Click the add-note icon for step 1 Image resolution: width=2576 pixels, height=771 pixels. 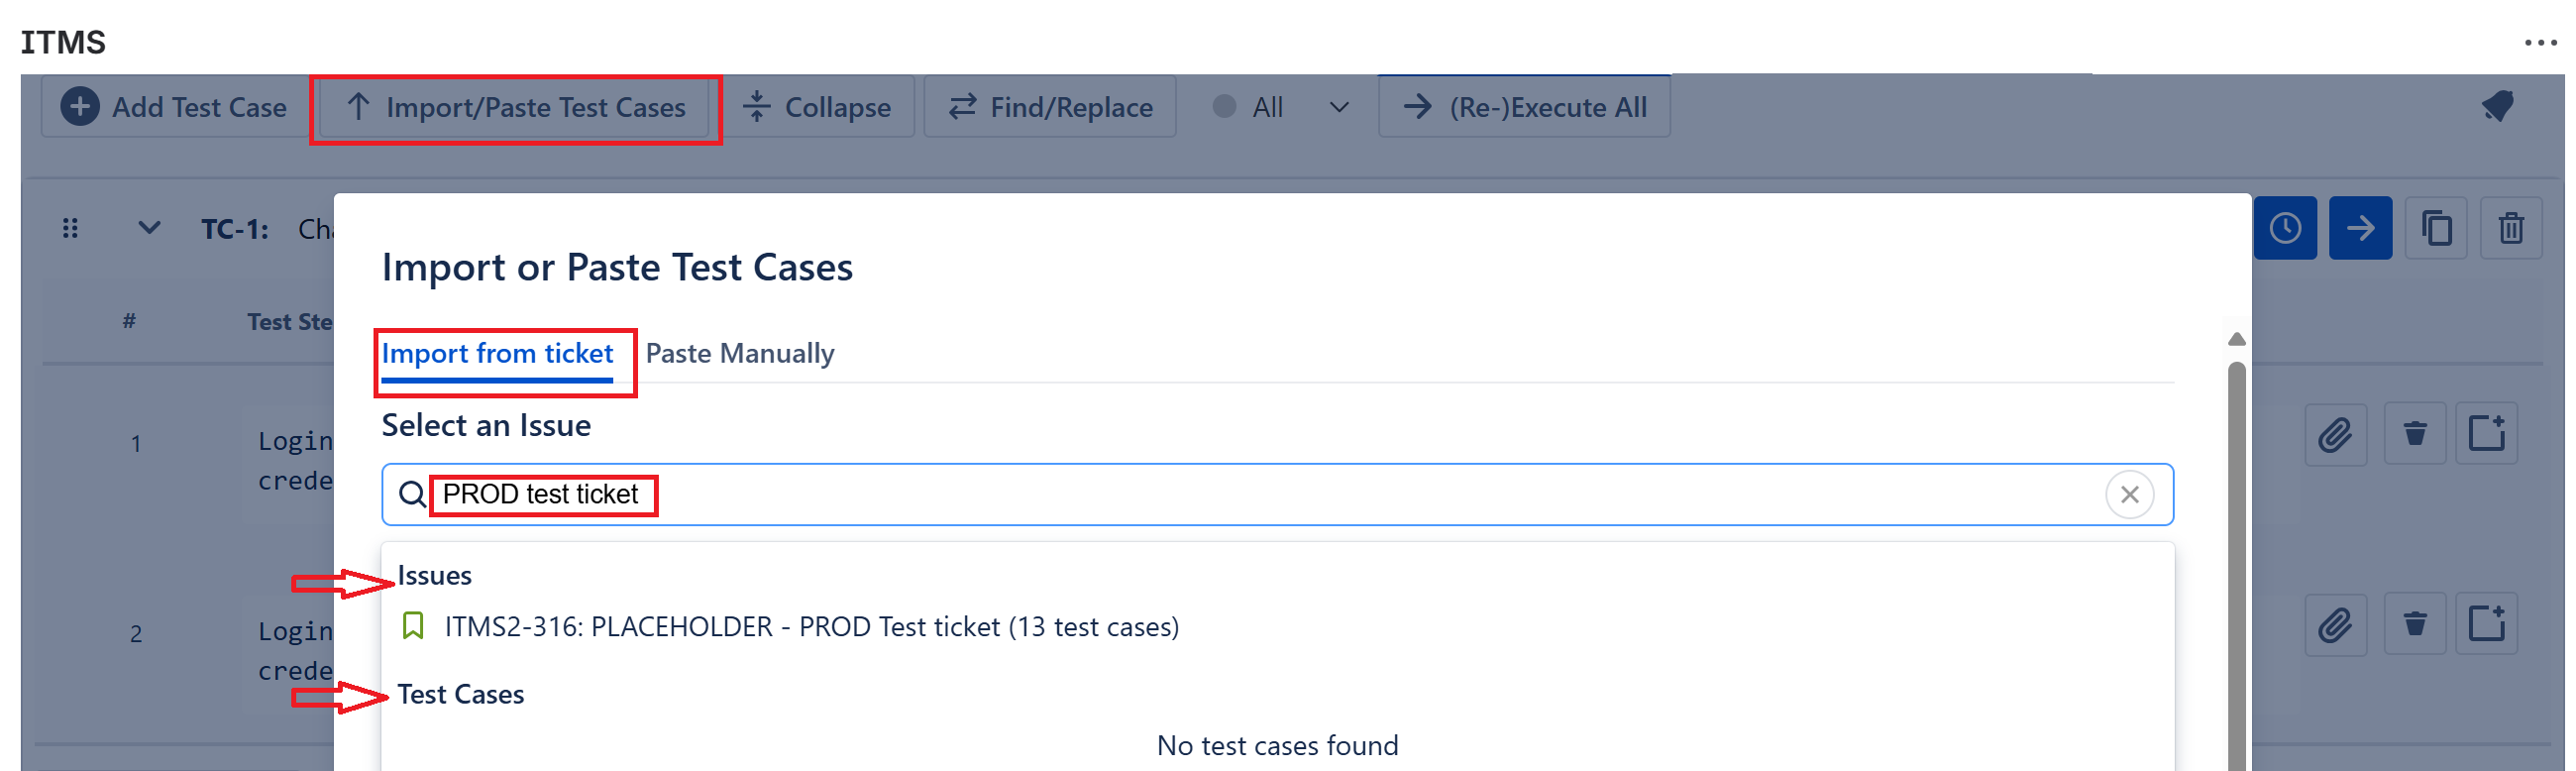pos(2486,435)
